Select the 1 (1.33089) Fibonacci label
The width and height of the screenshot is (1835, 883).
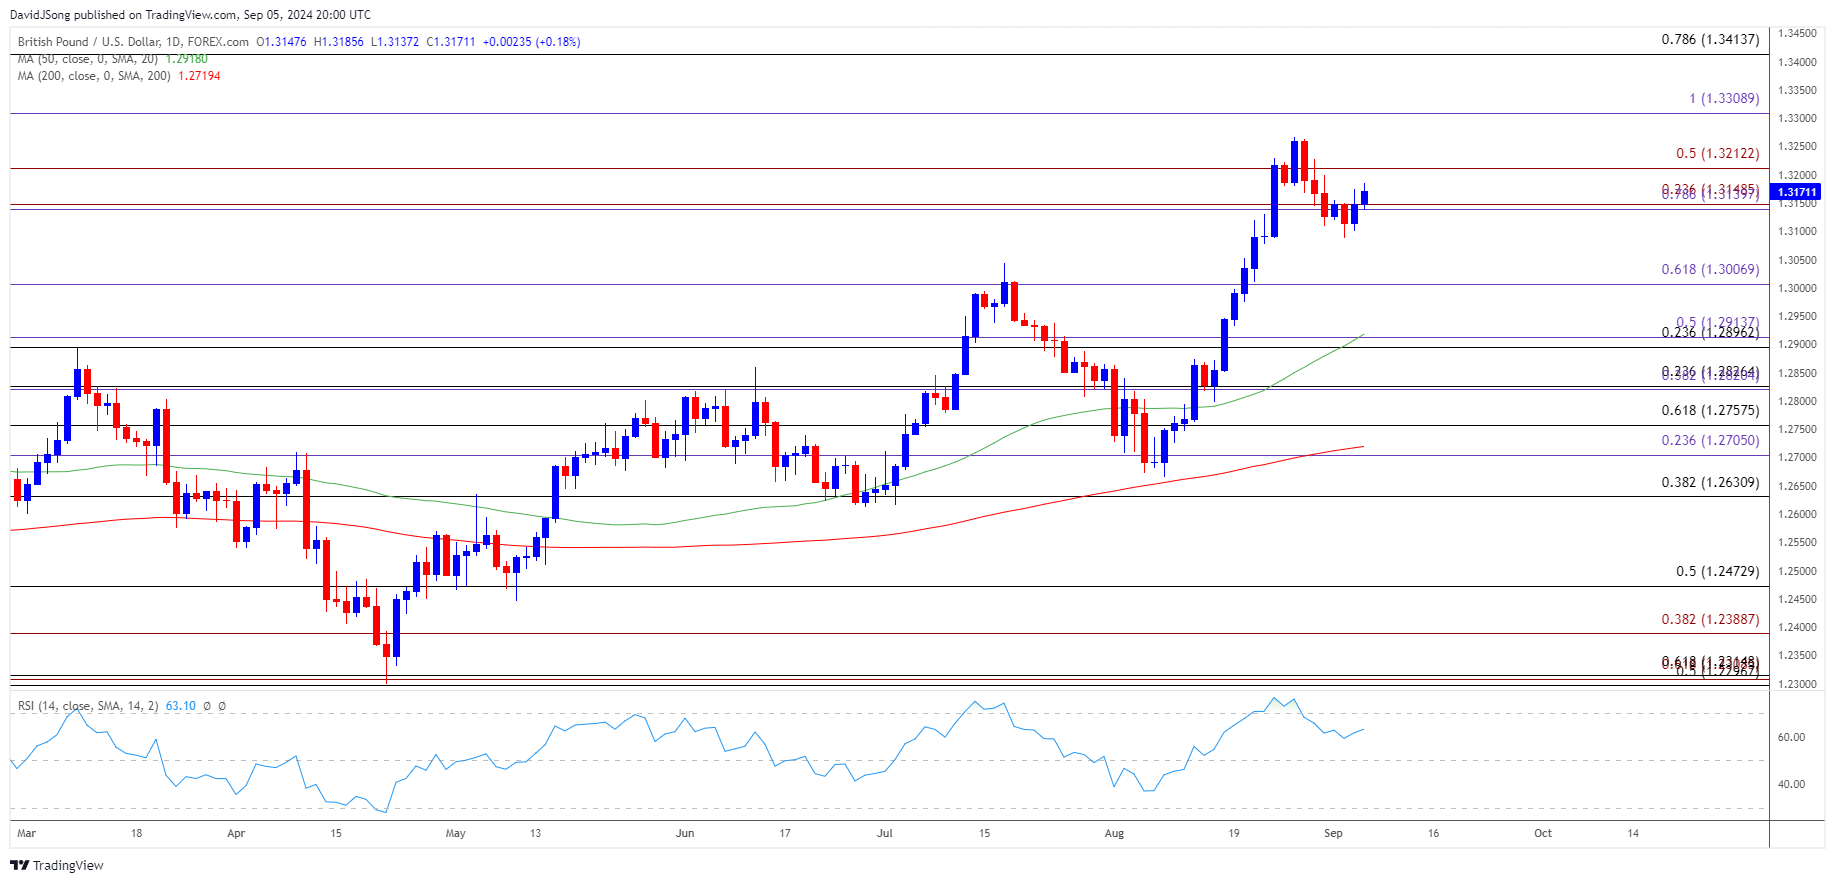1724,99
